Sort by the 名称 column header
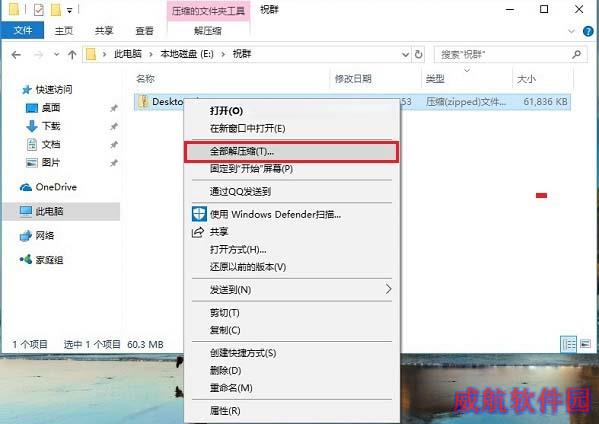599x424 pixels. [146, 79]
